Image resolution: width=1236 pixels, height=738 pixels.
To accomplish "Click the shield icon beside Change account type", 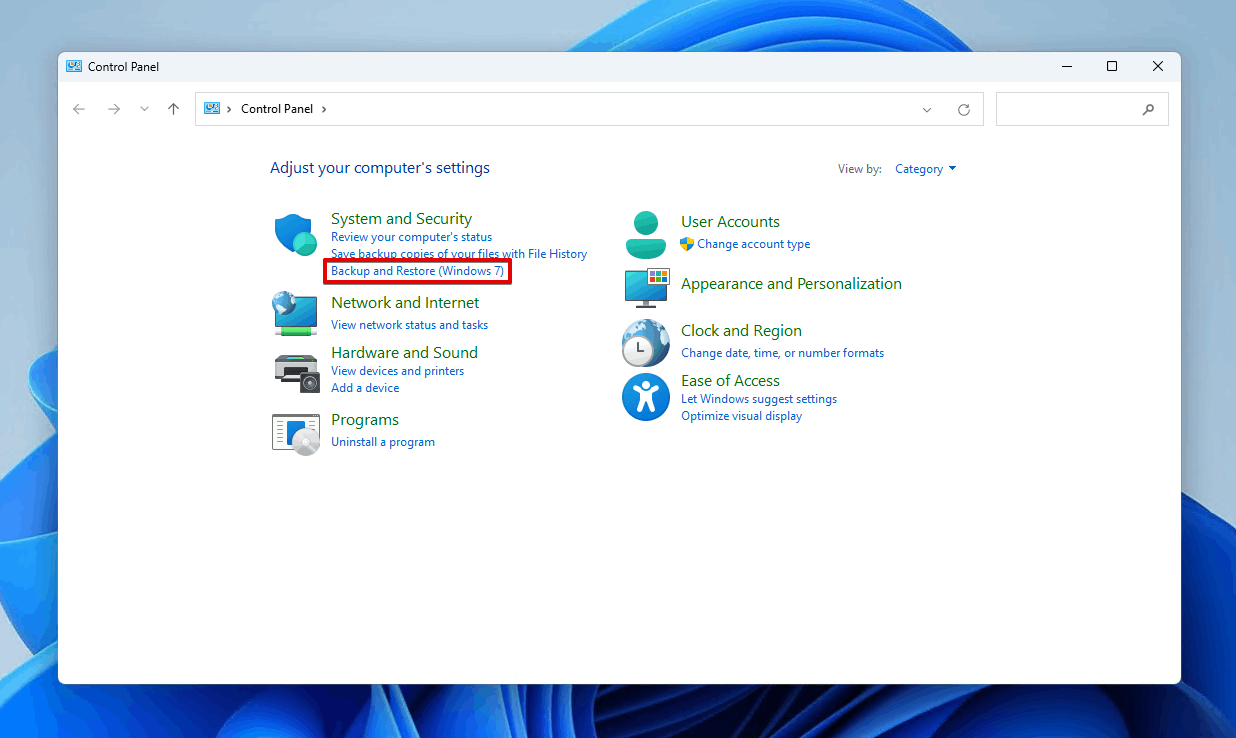I will click(687, 244).
